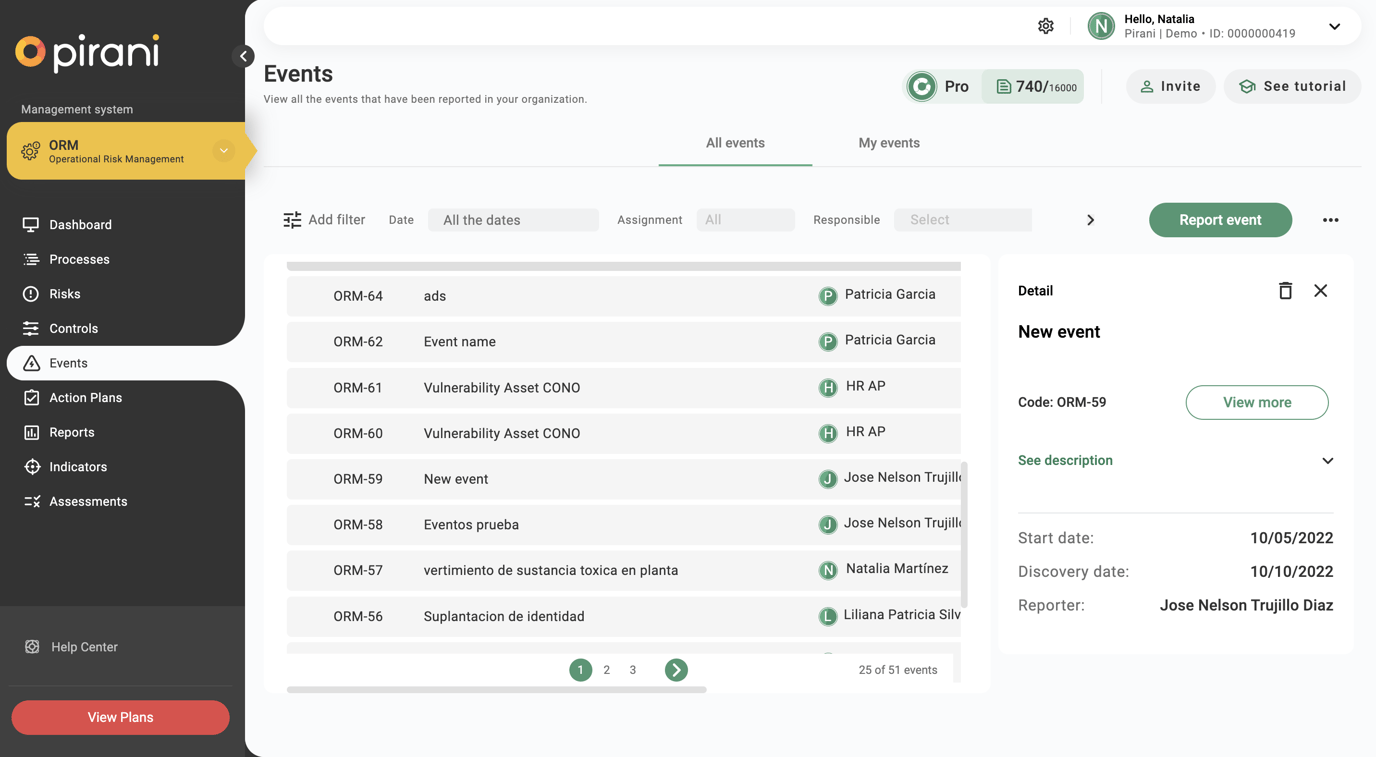Select the Processes sidebar icon

coord(31,259)
